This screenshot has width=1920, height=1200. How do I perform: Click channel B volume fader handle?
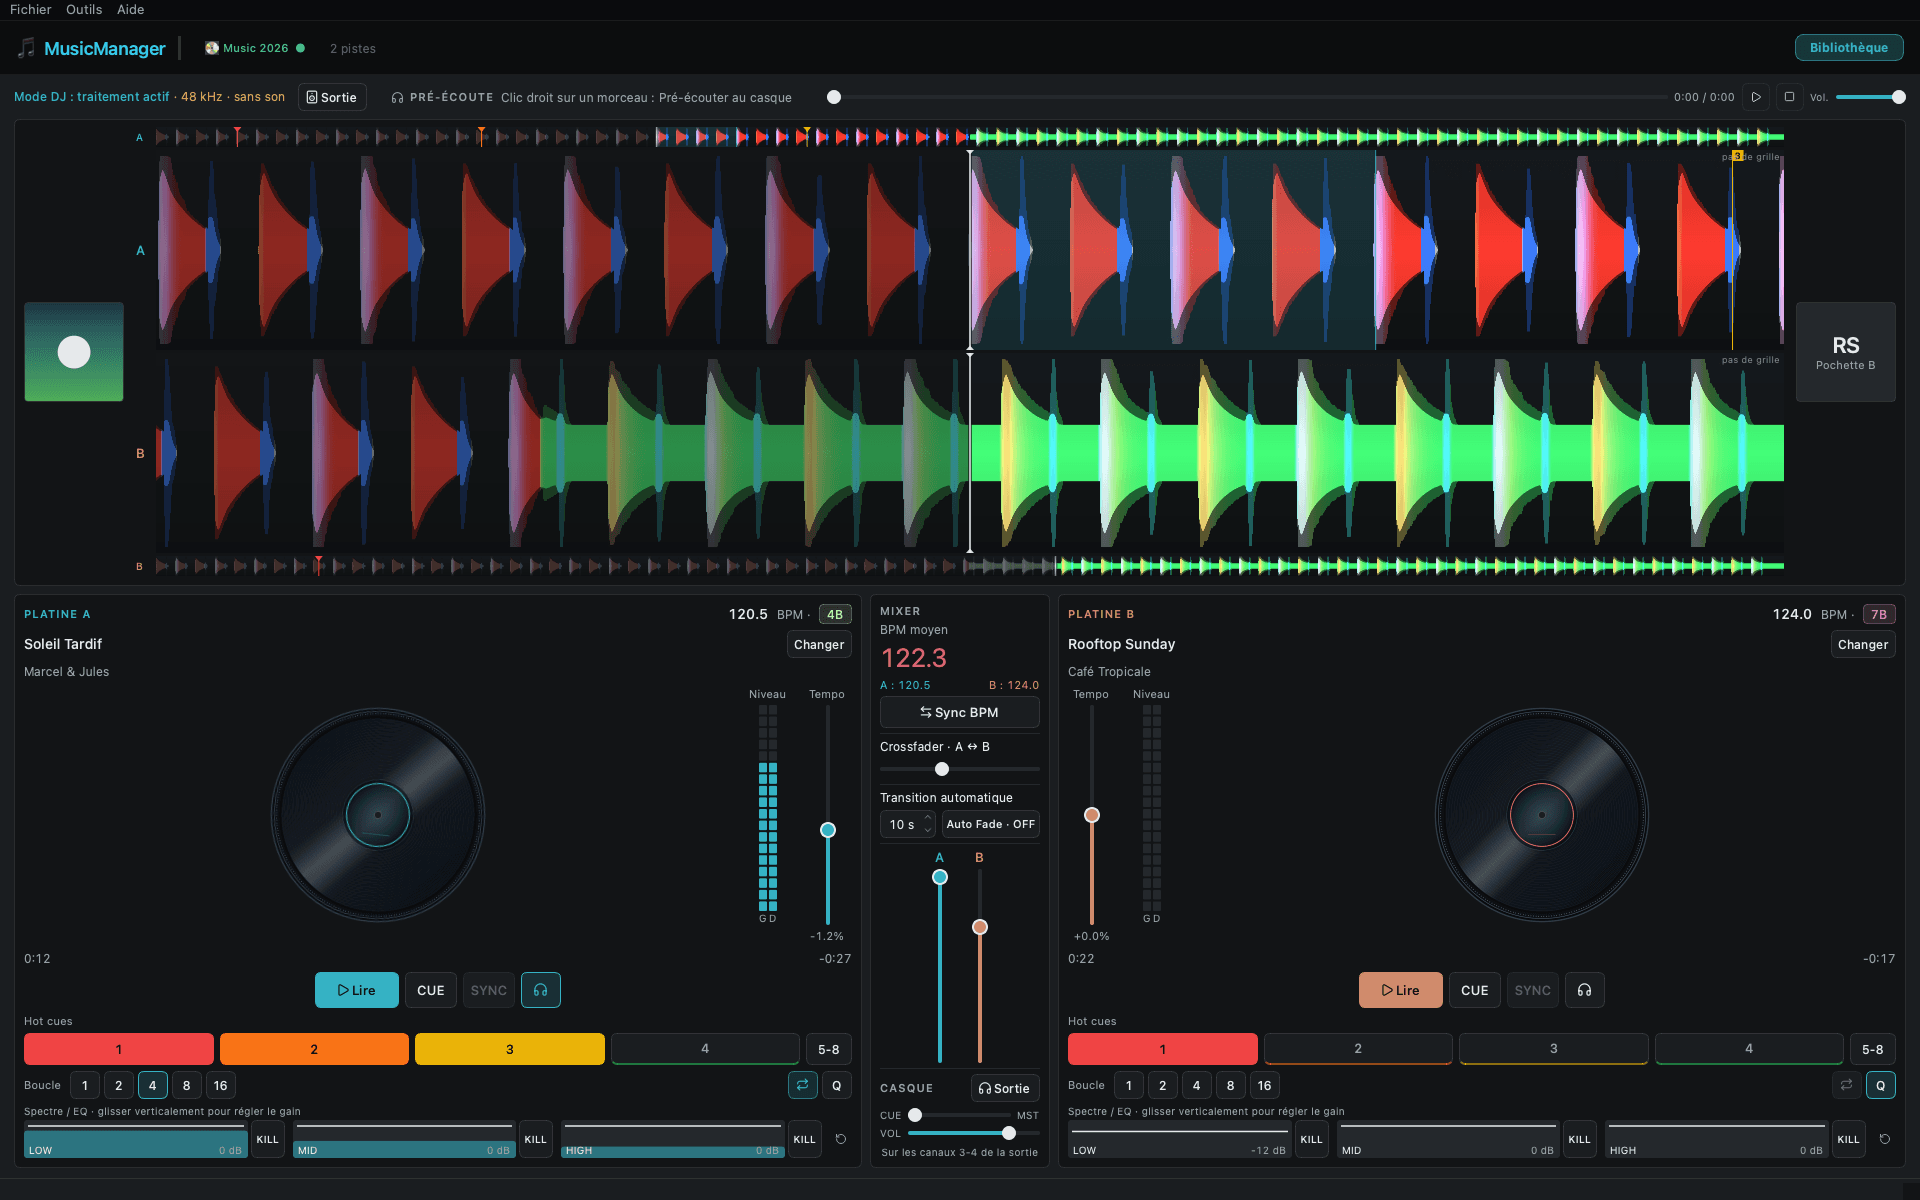[x=980, y=927]
